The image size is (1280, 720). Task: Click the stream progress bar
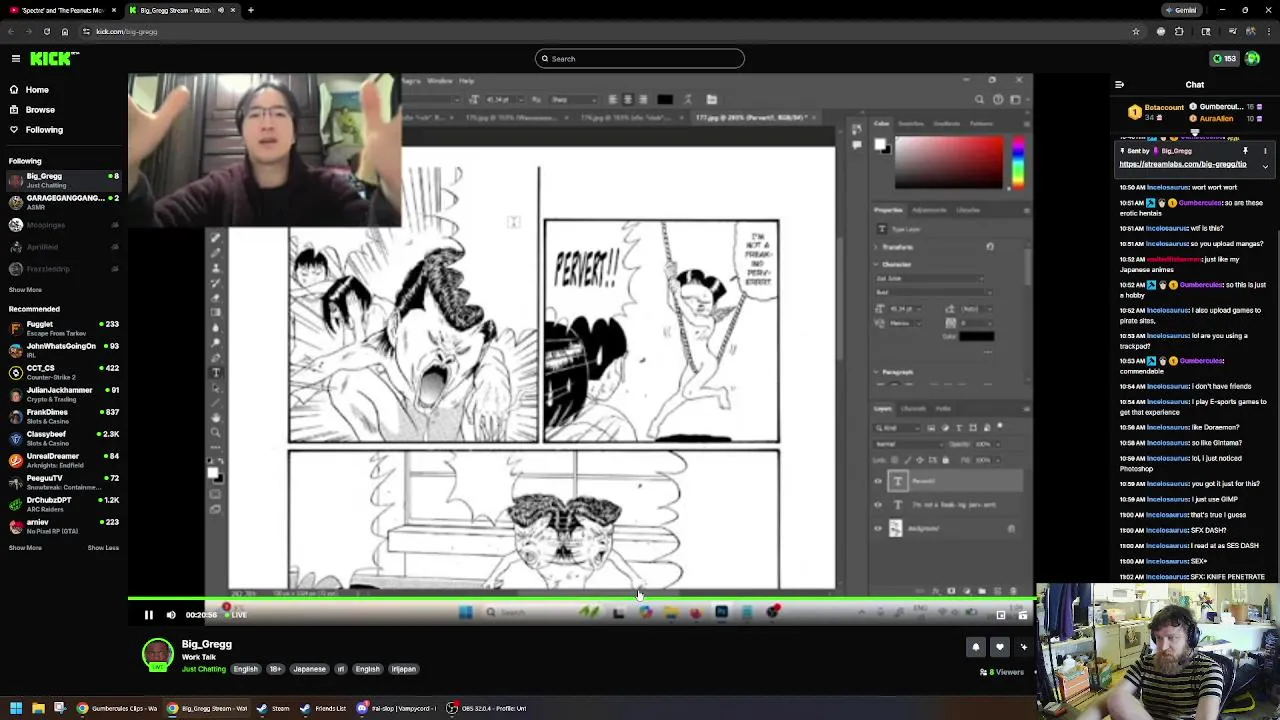[x=580, y=599]
